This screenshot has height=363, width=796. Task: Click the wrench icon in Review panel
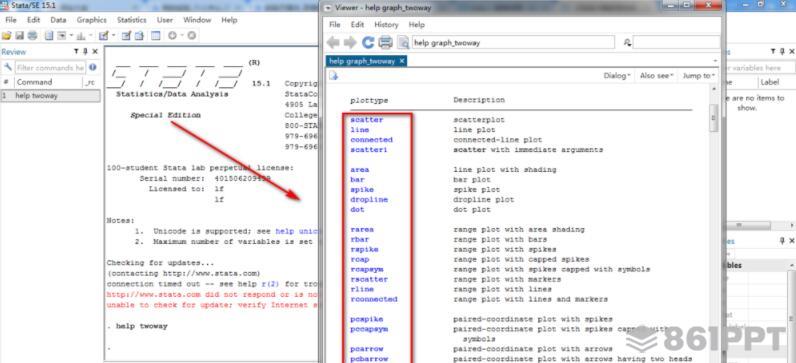8,67
